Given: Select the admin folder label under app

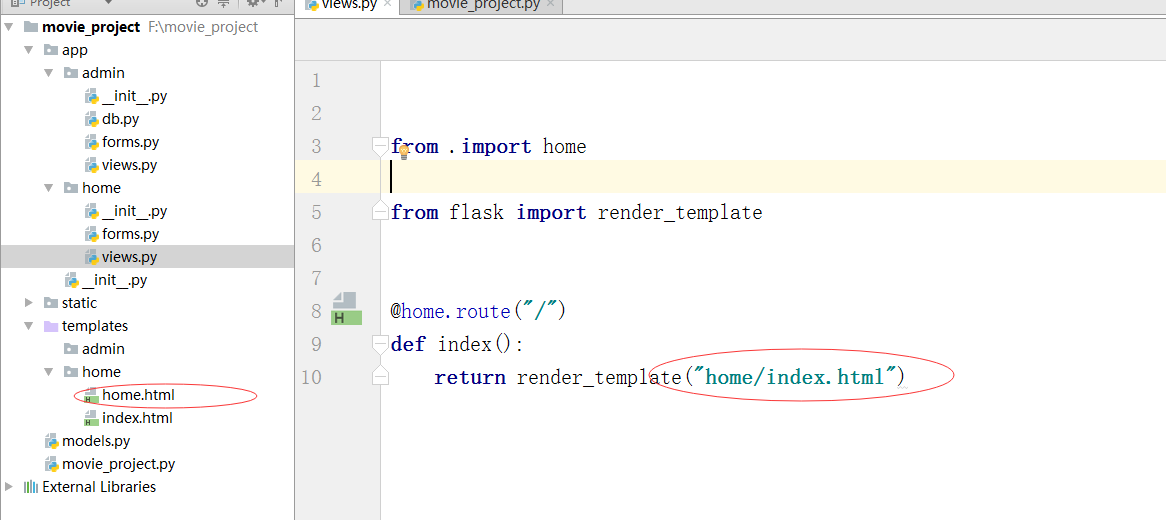Looking at the screenshot, I should [x=103, y=73].
